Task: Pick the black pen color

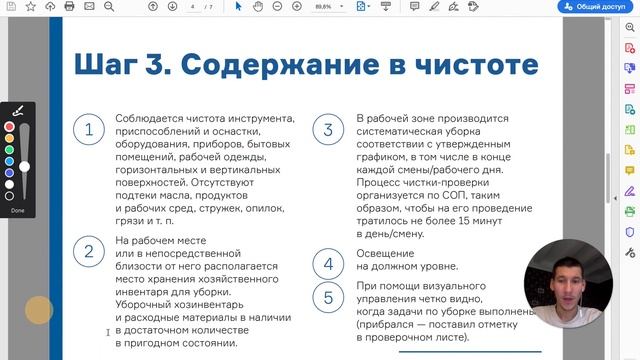Action: tap(9, 196)
